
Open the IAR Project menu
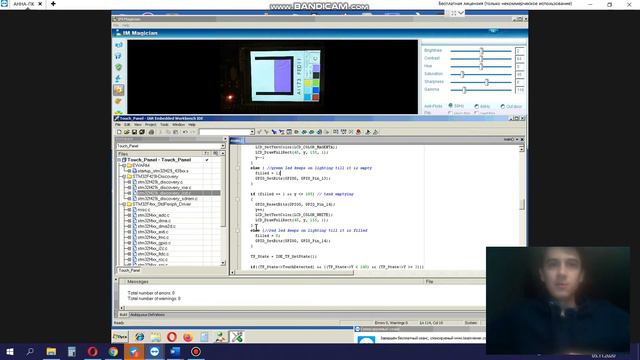(151, 124)
